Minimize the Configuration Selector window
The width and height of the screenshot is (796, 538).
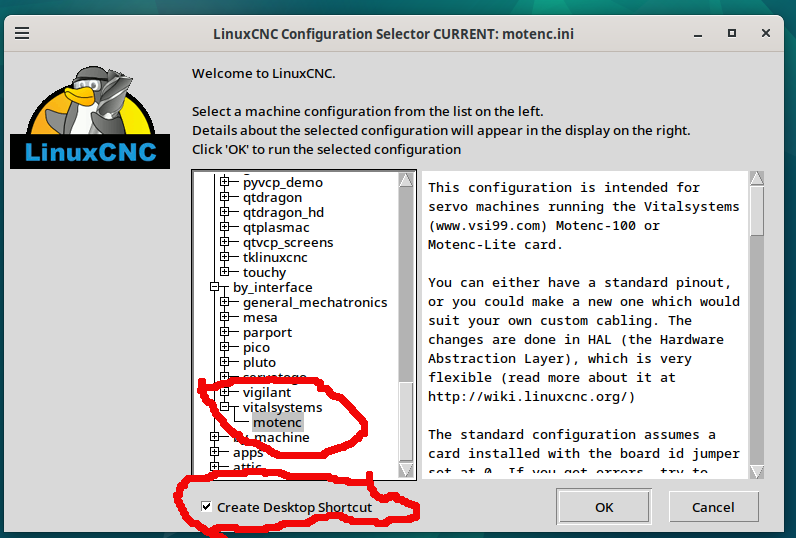[x=698, y=34]
